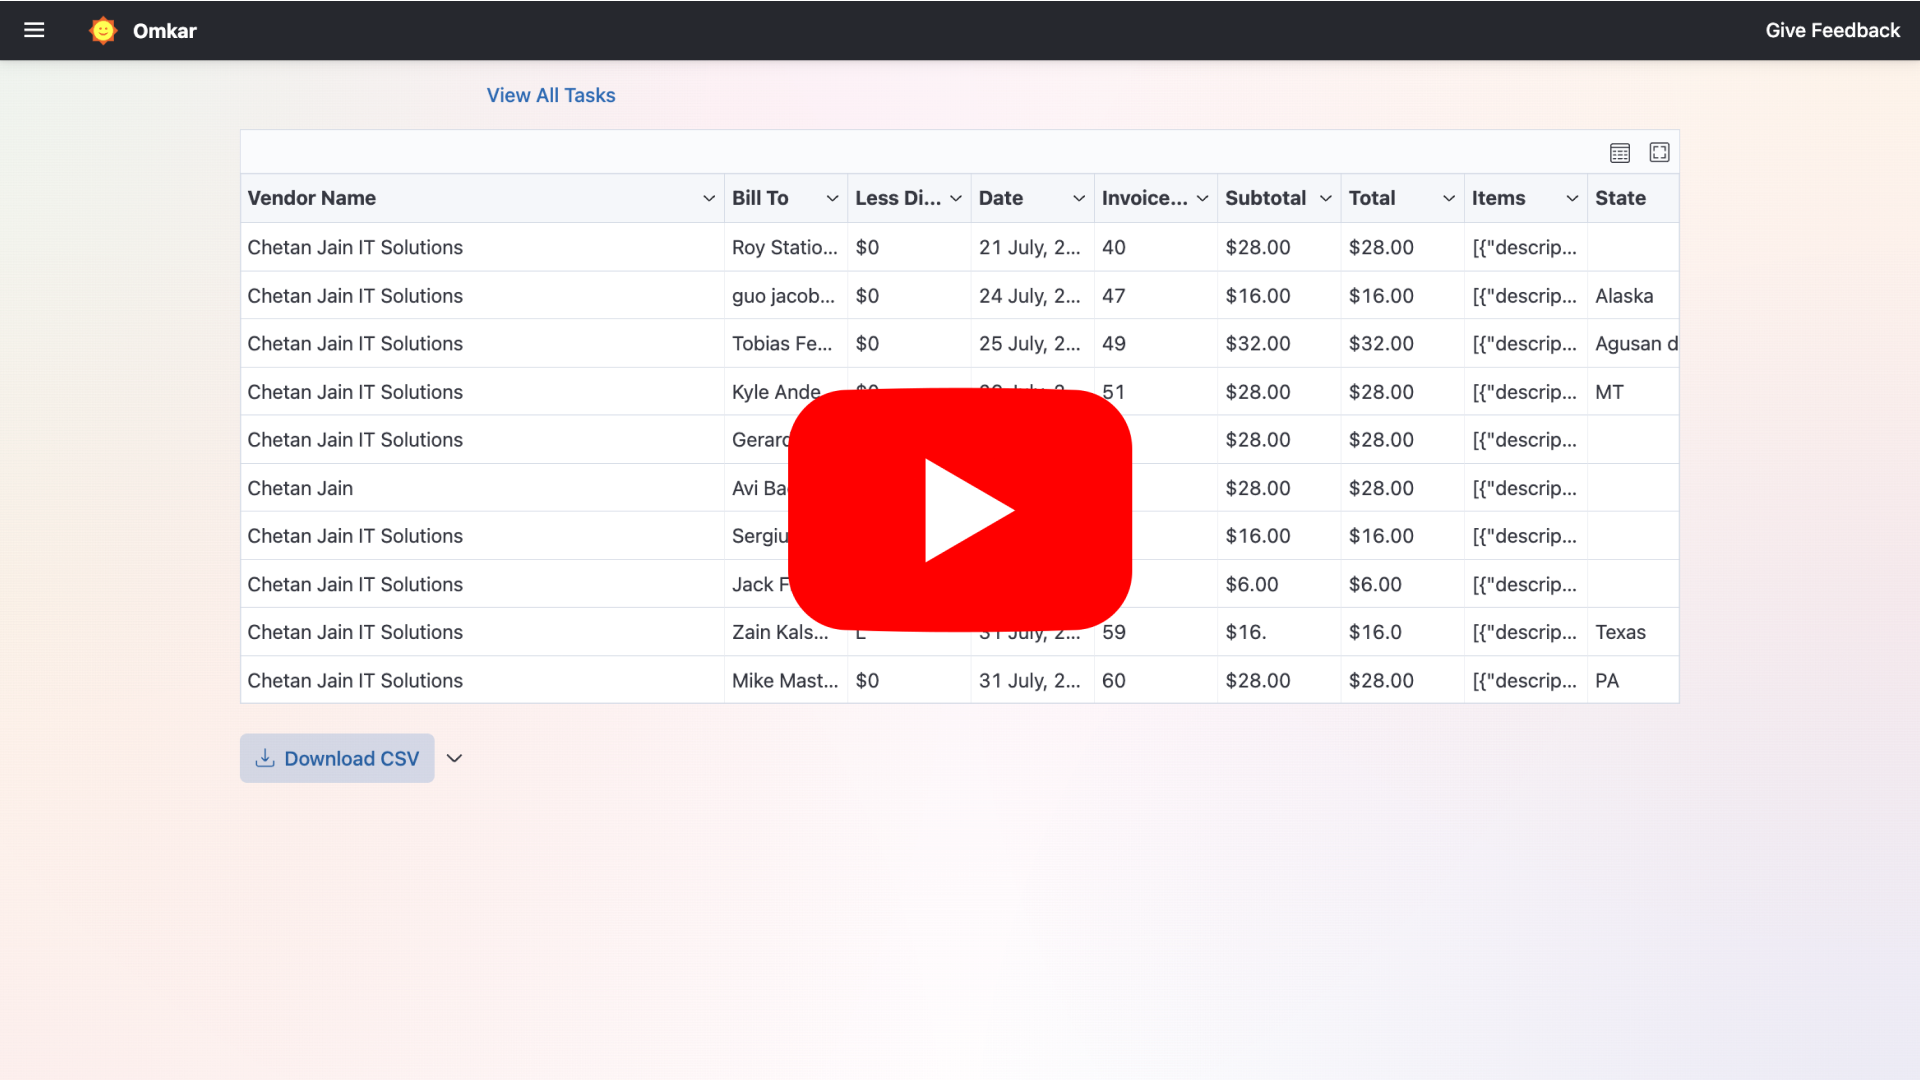
Task: Open Bill To column dropdown
Action: point(832,198)
